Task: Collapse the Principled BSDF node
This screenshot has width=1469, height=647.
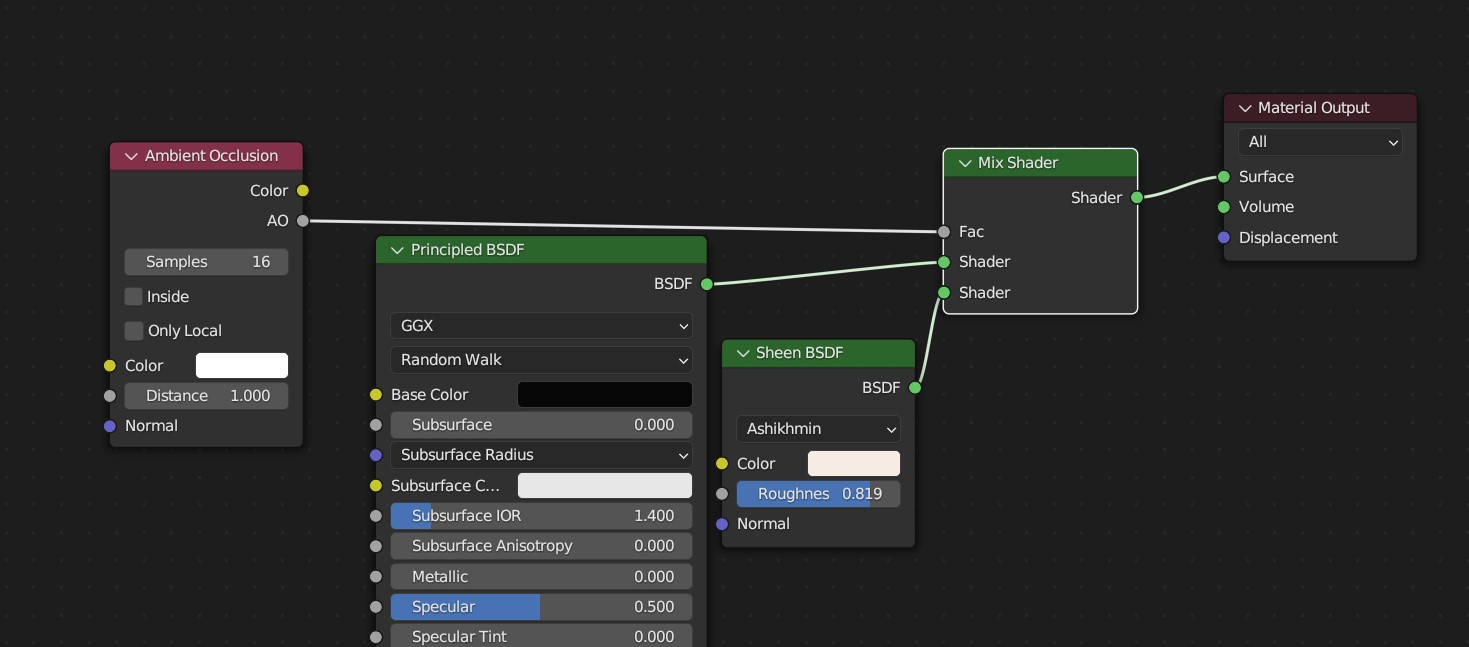Action: 397,250
